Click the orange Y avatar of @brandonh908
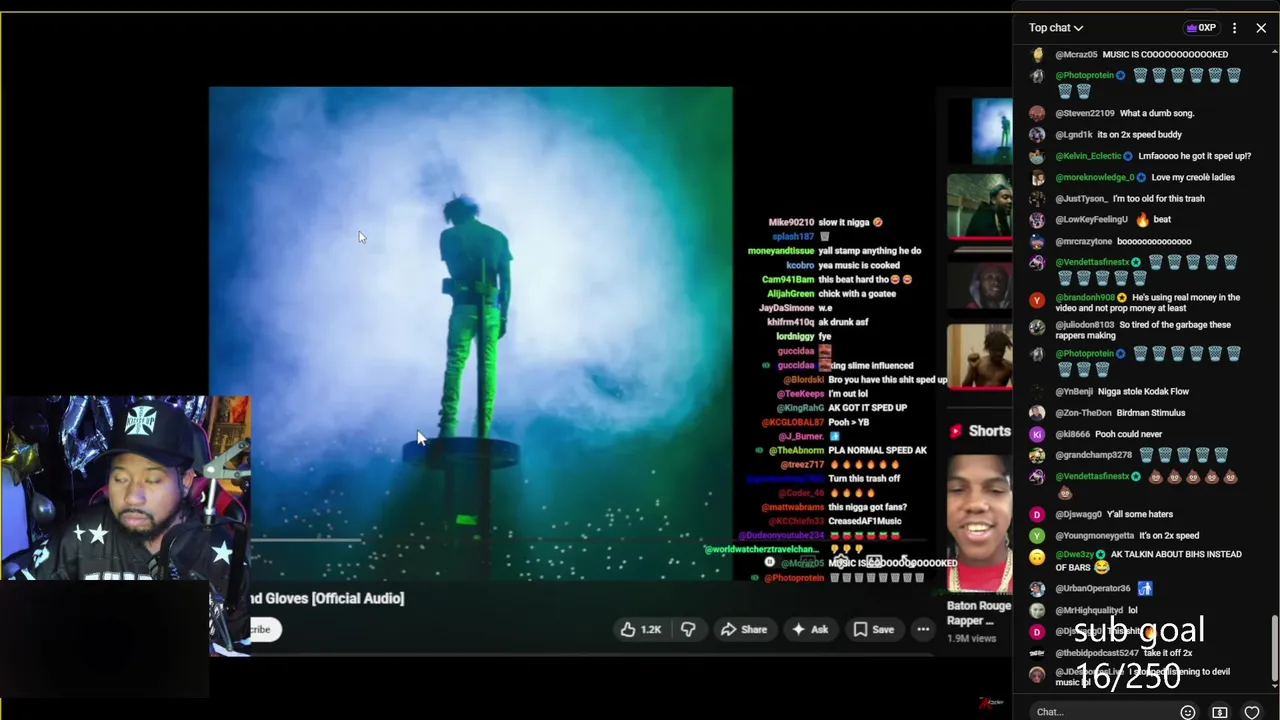Viewport: 1280px width, 720px height. [1037, 300]
